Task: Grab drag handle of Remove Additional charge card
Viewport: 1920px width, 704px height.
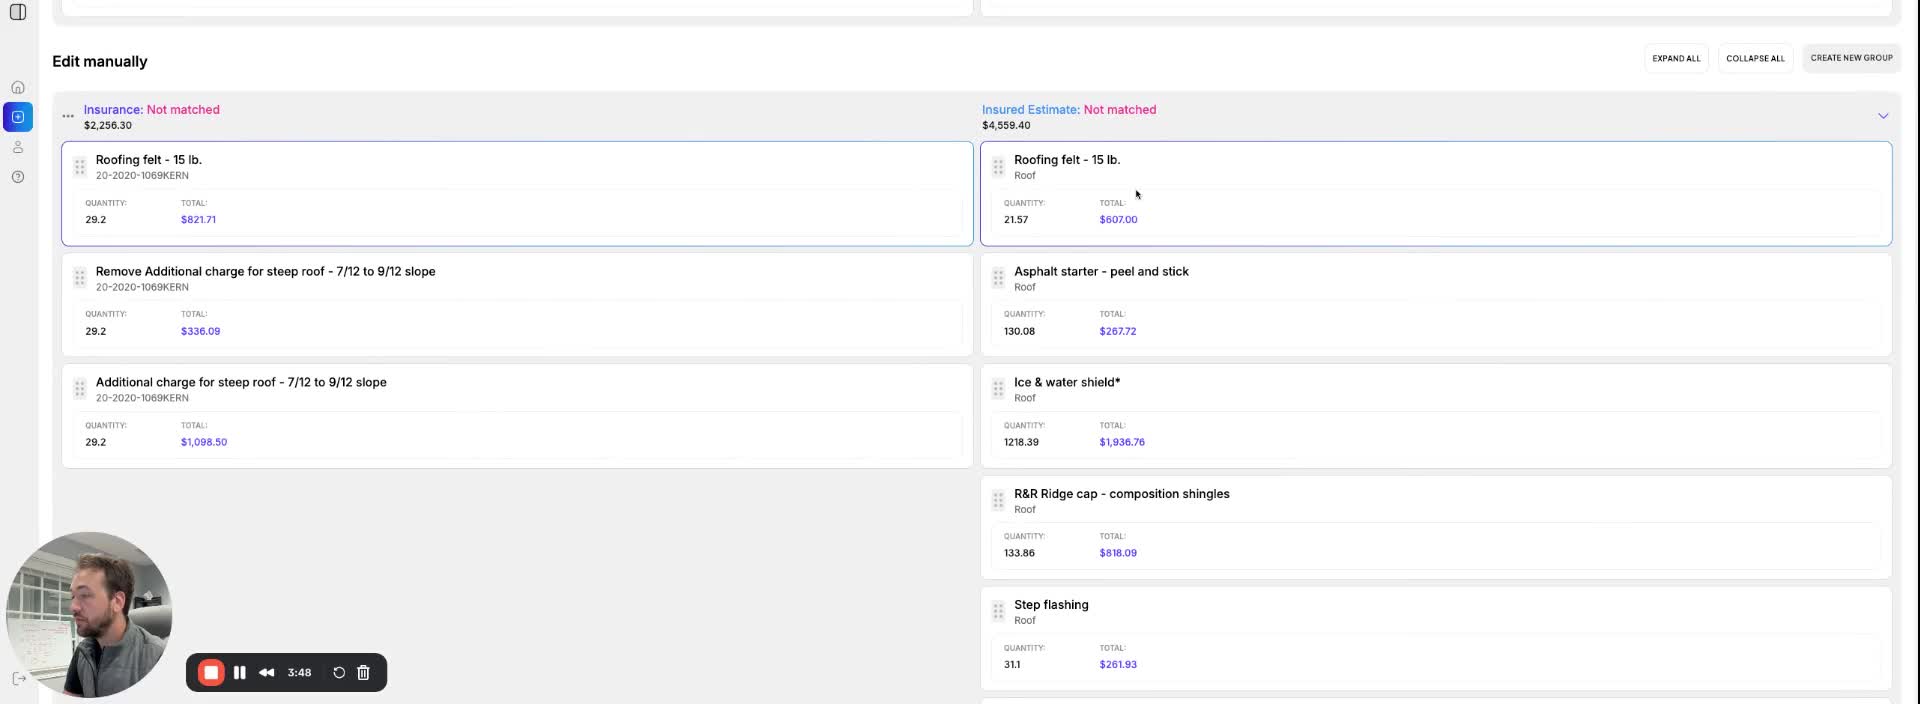Action: pyautogui.click(x=80, y=279)
